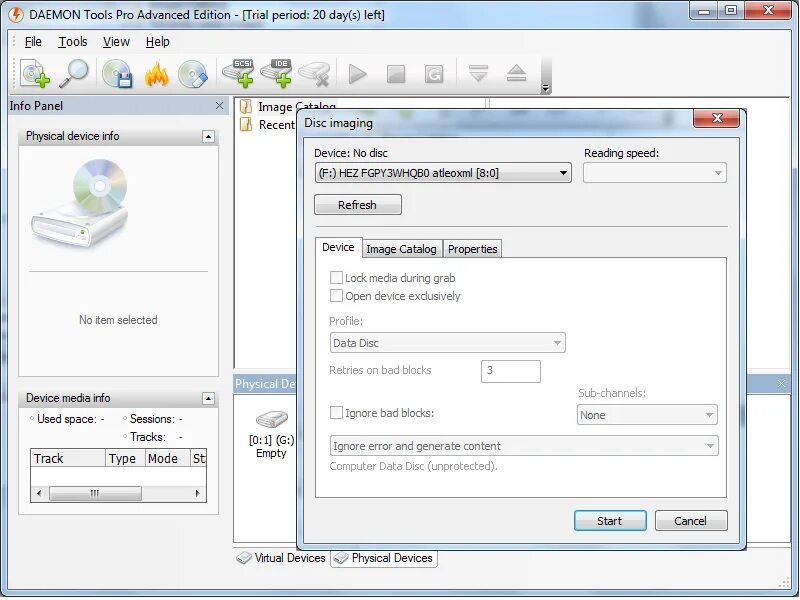Click the Refresh button
Image resolution: width=800 pixels, height=600 pixels.
tap(358, 205)
